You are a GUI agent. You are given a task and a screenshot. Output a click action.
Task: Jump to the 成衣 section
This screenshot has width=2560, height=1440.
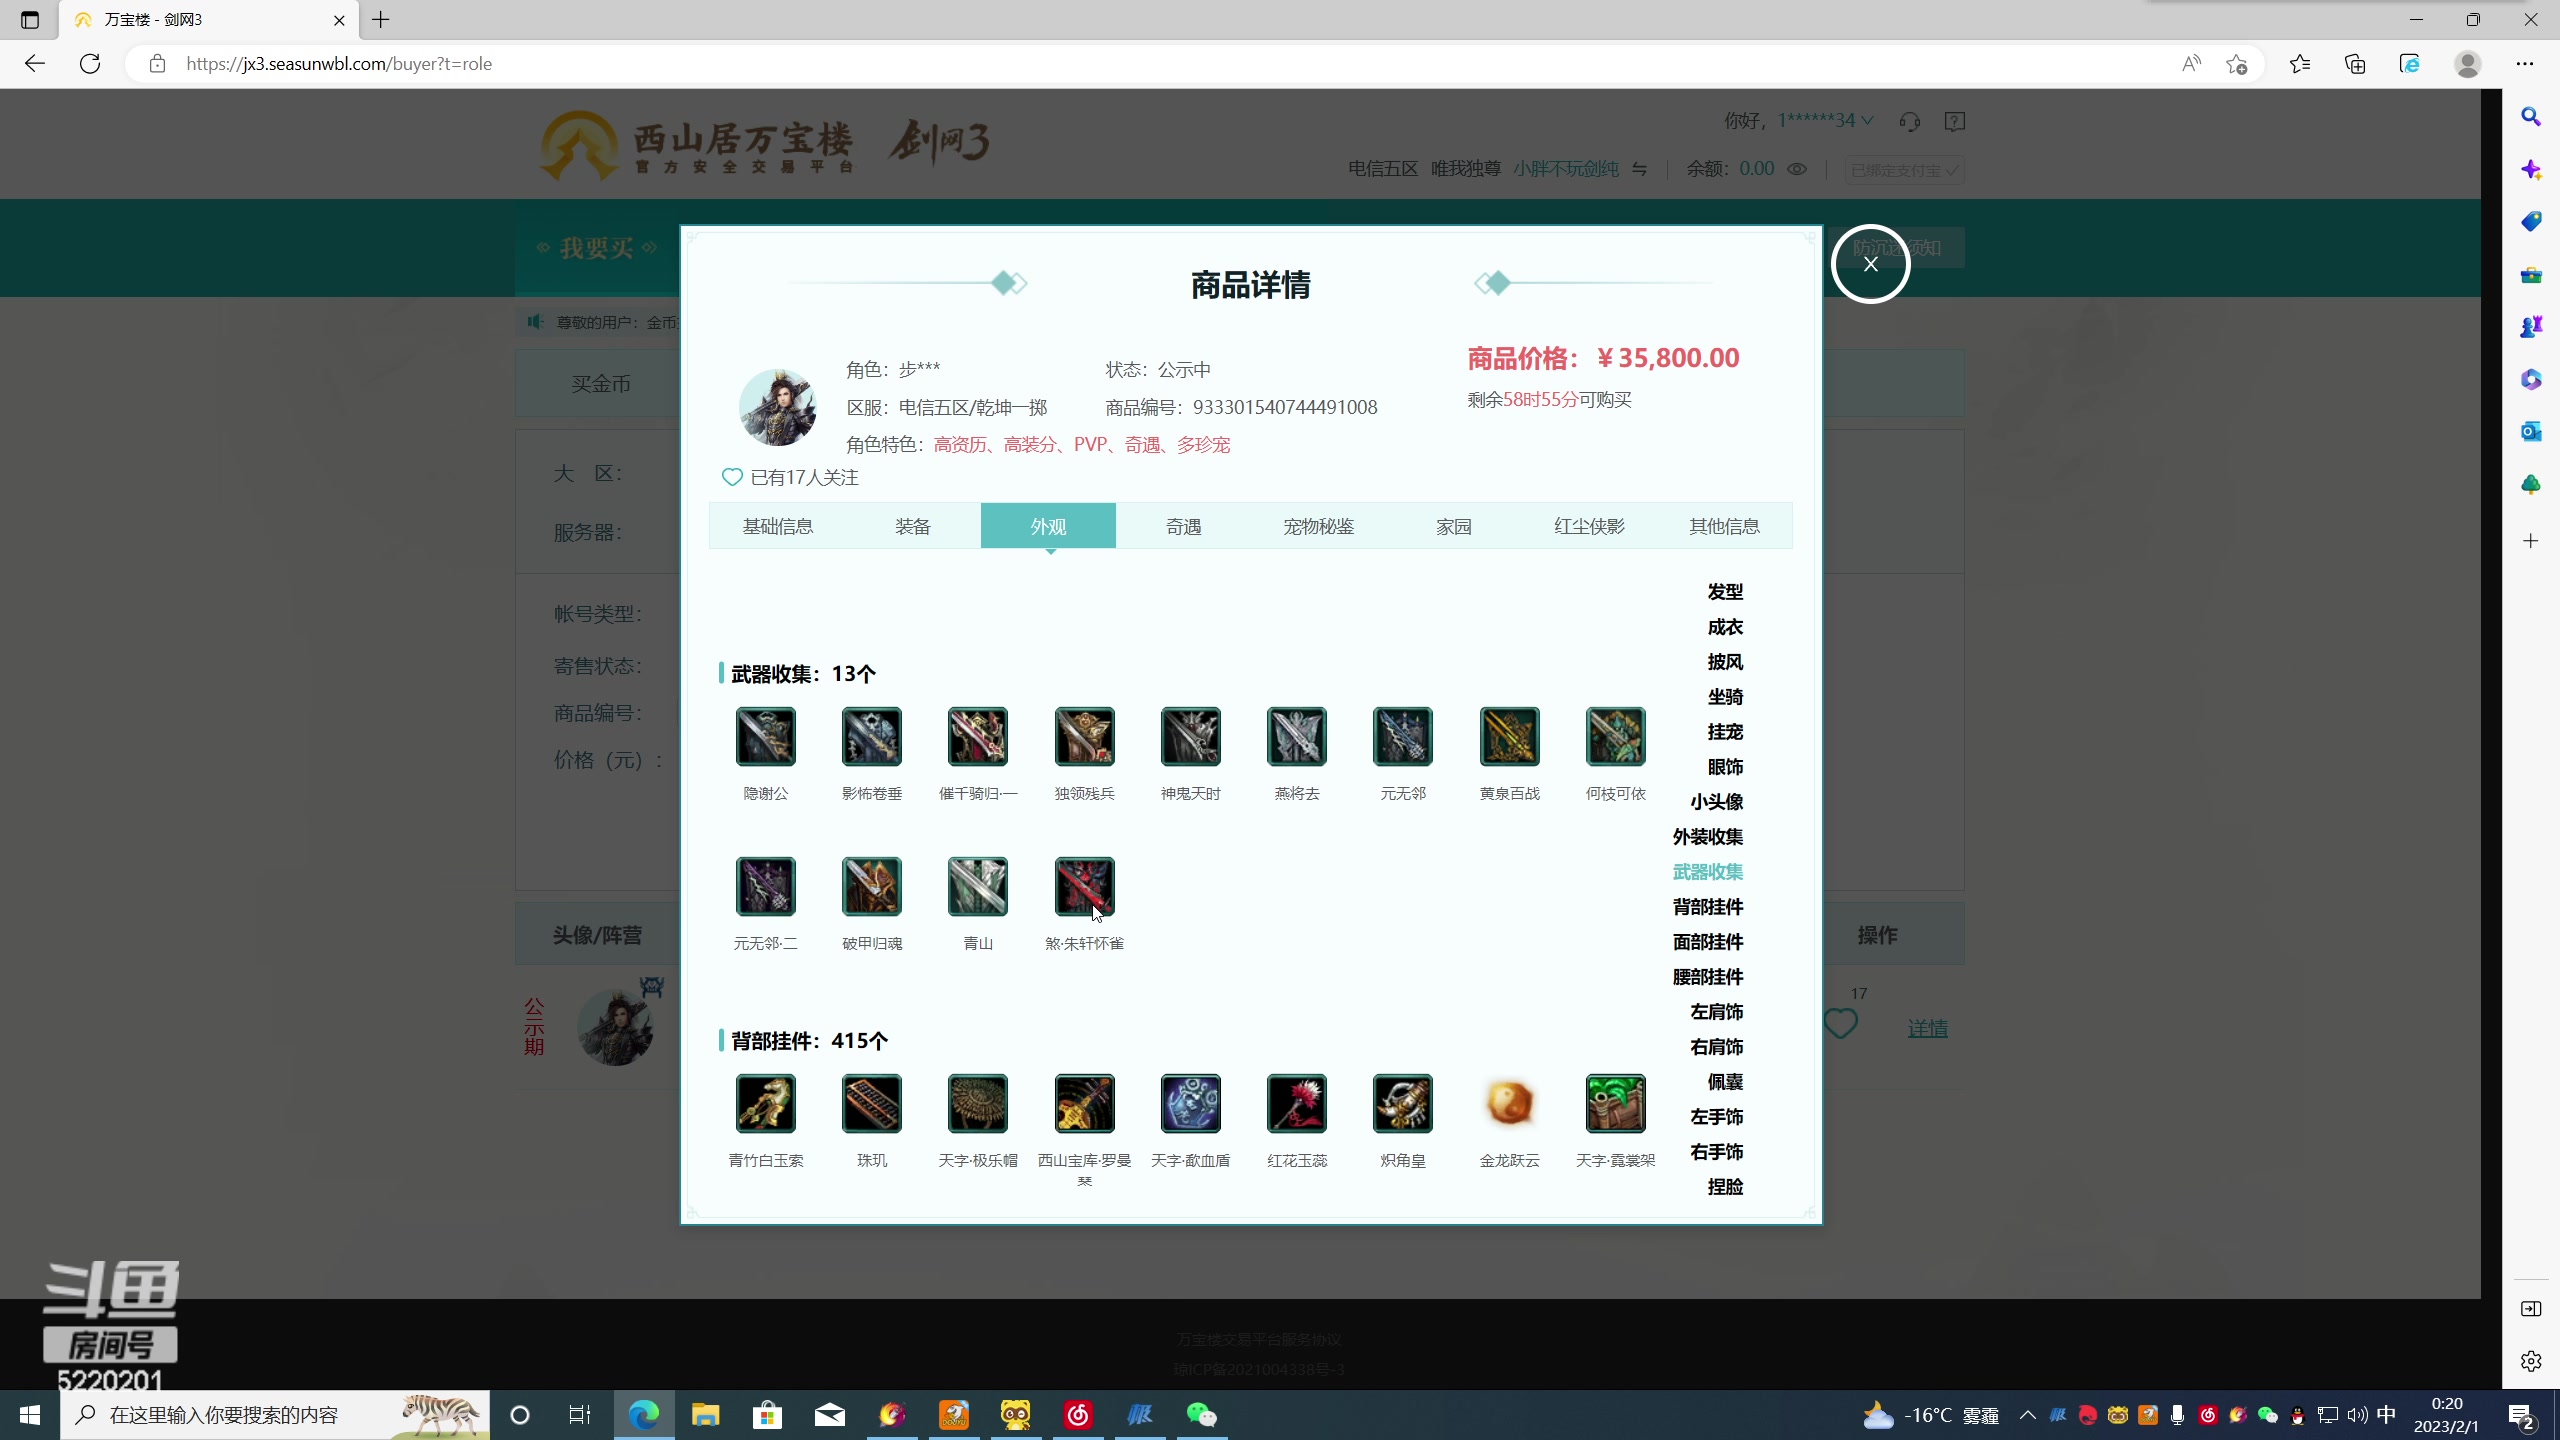[x=1725, y=627]
